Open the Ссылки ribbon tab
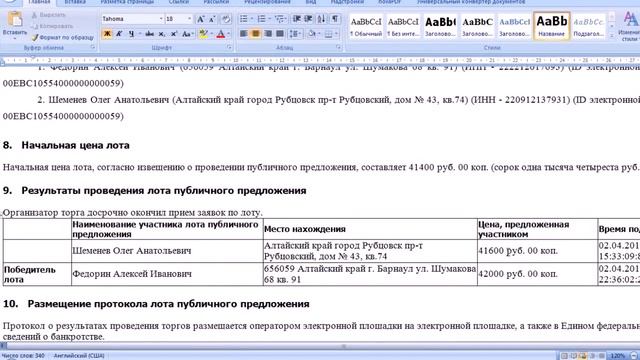This screenshot has height=360, width=640. tap(179, 2)
